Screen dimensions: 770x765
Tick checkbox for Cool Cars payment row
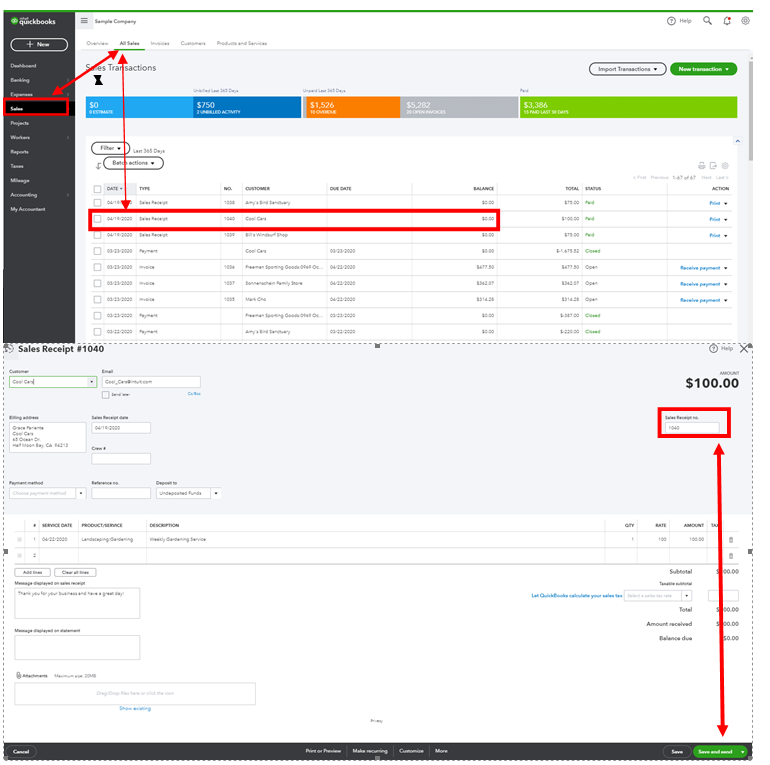pos(97,251)
